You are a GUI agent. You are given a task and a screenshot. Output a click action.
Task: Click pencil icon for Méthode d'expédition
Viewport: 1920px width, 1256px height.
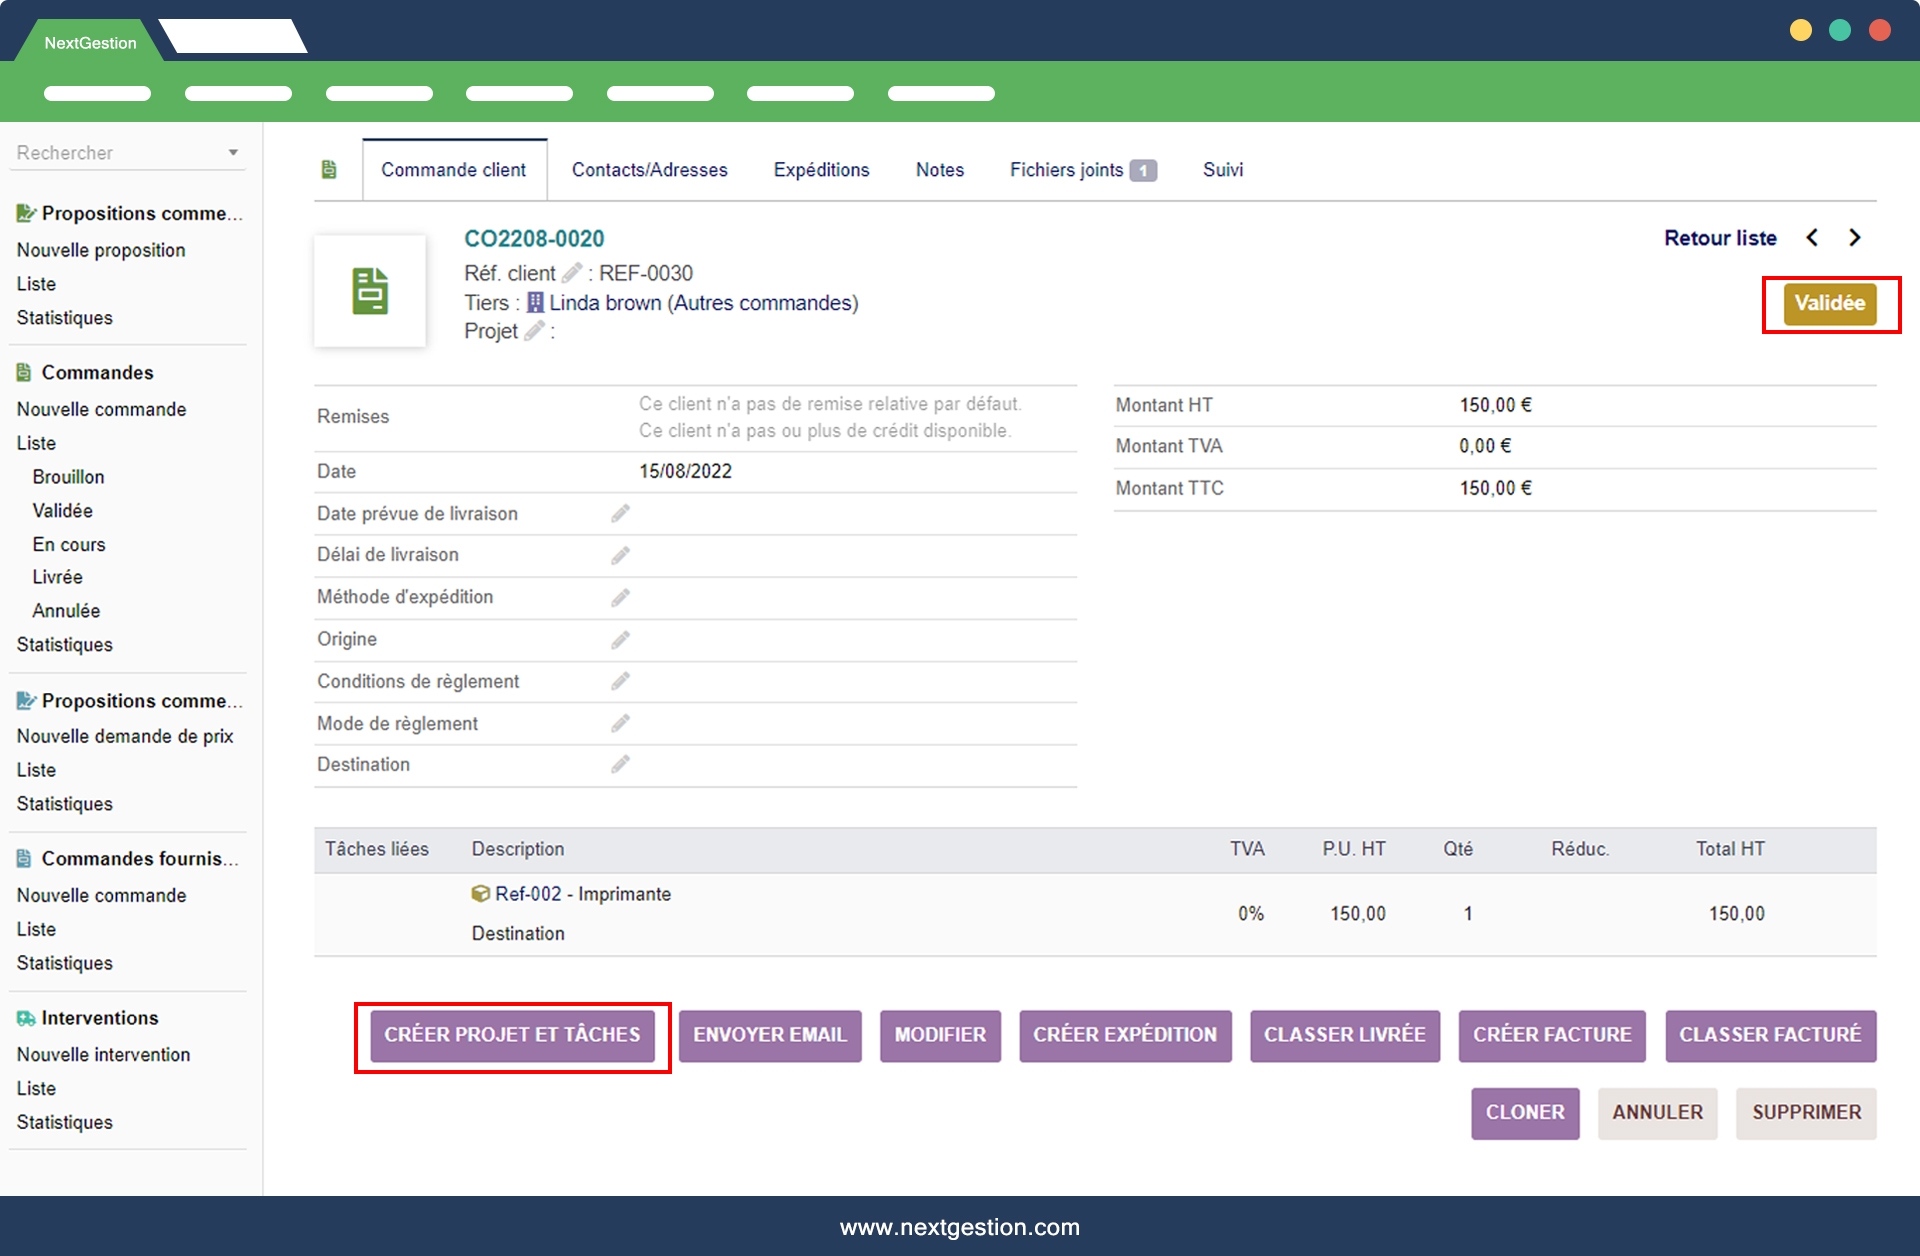point(620,597)
